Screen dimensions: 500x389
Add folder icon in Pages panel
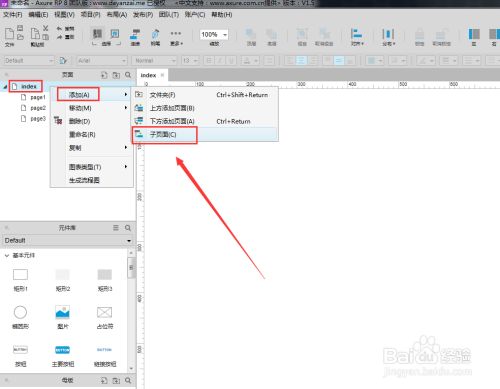click(116, 75)
